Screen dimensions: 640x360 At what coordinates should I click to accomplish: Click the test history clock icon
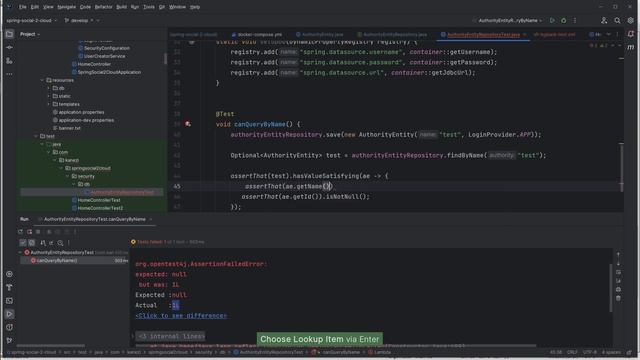(60, 243)
